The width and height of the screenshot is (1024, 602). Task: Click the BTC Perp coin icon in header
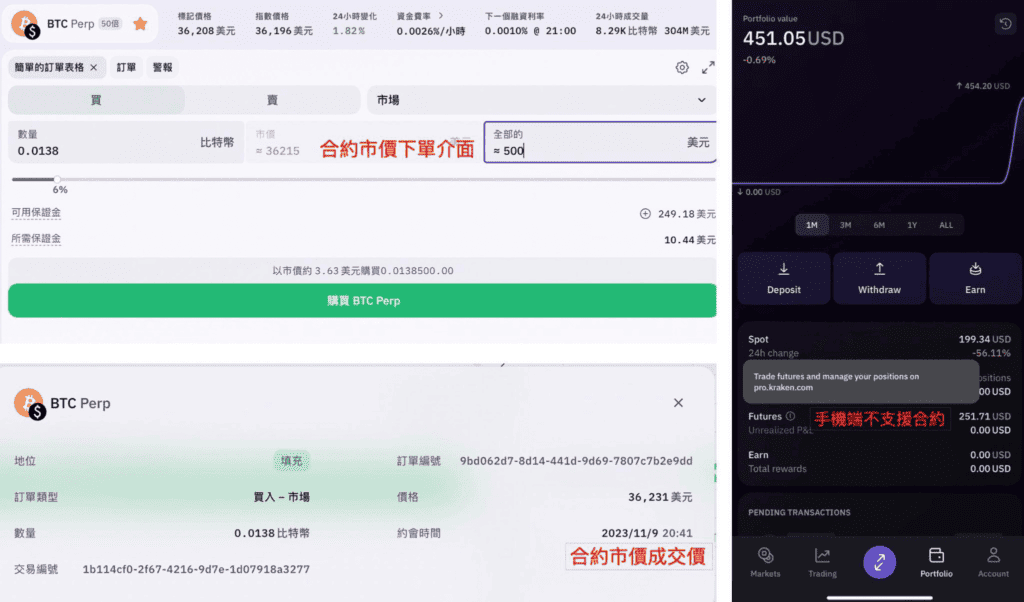25,24
